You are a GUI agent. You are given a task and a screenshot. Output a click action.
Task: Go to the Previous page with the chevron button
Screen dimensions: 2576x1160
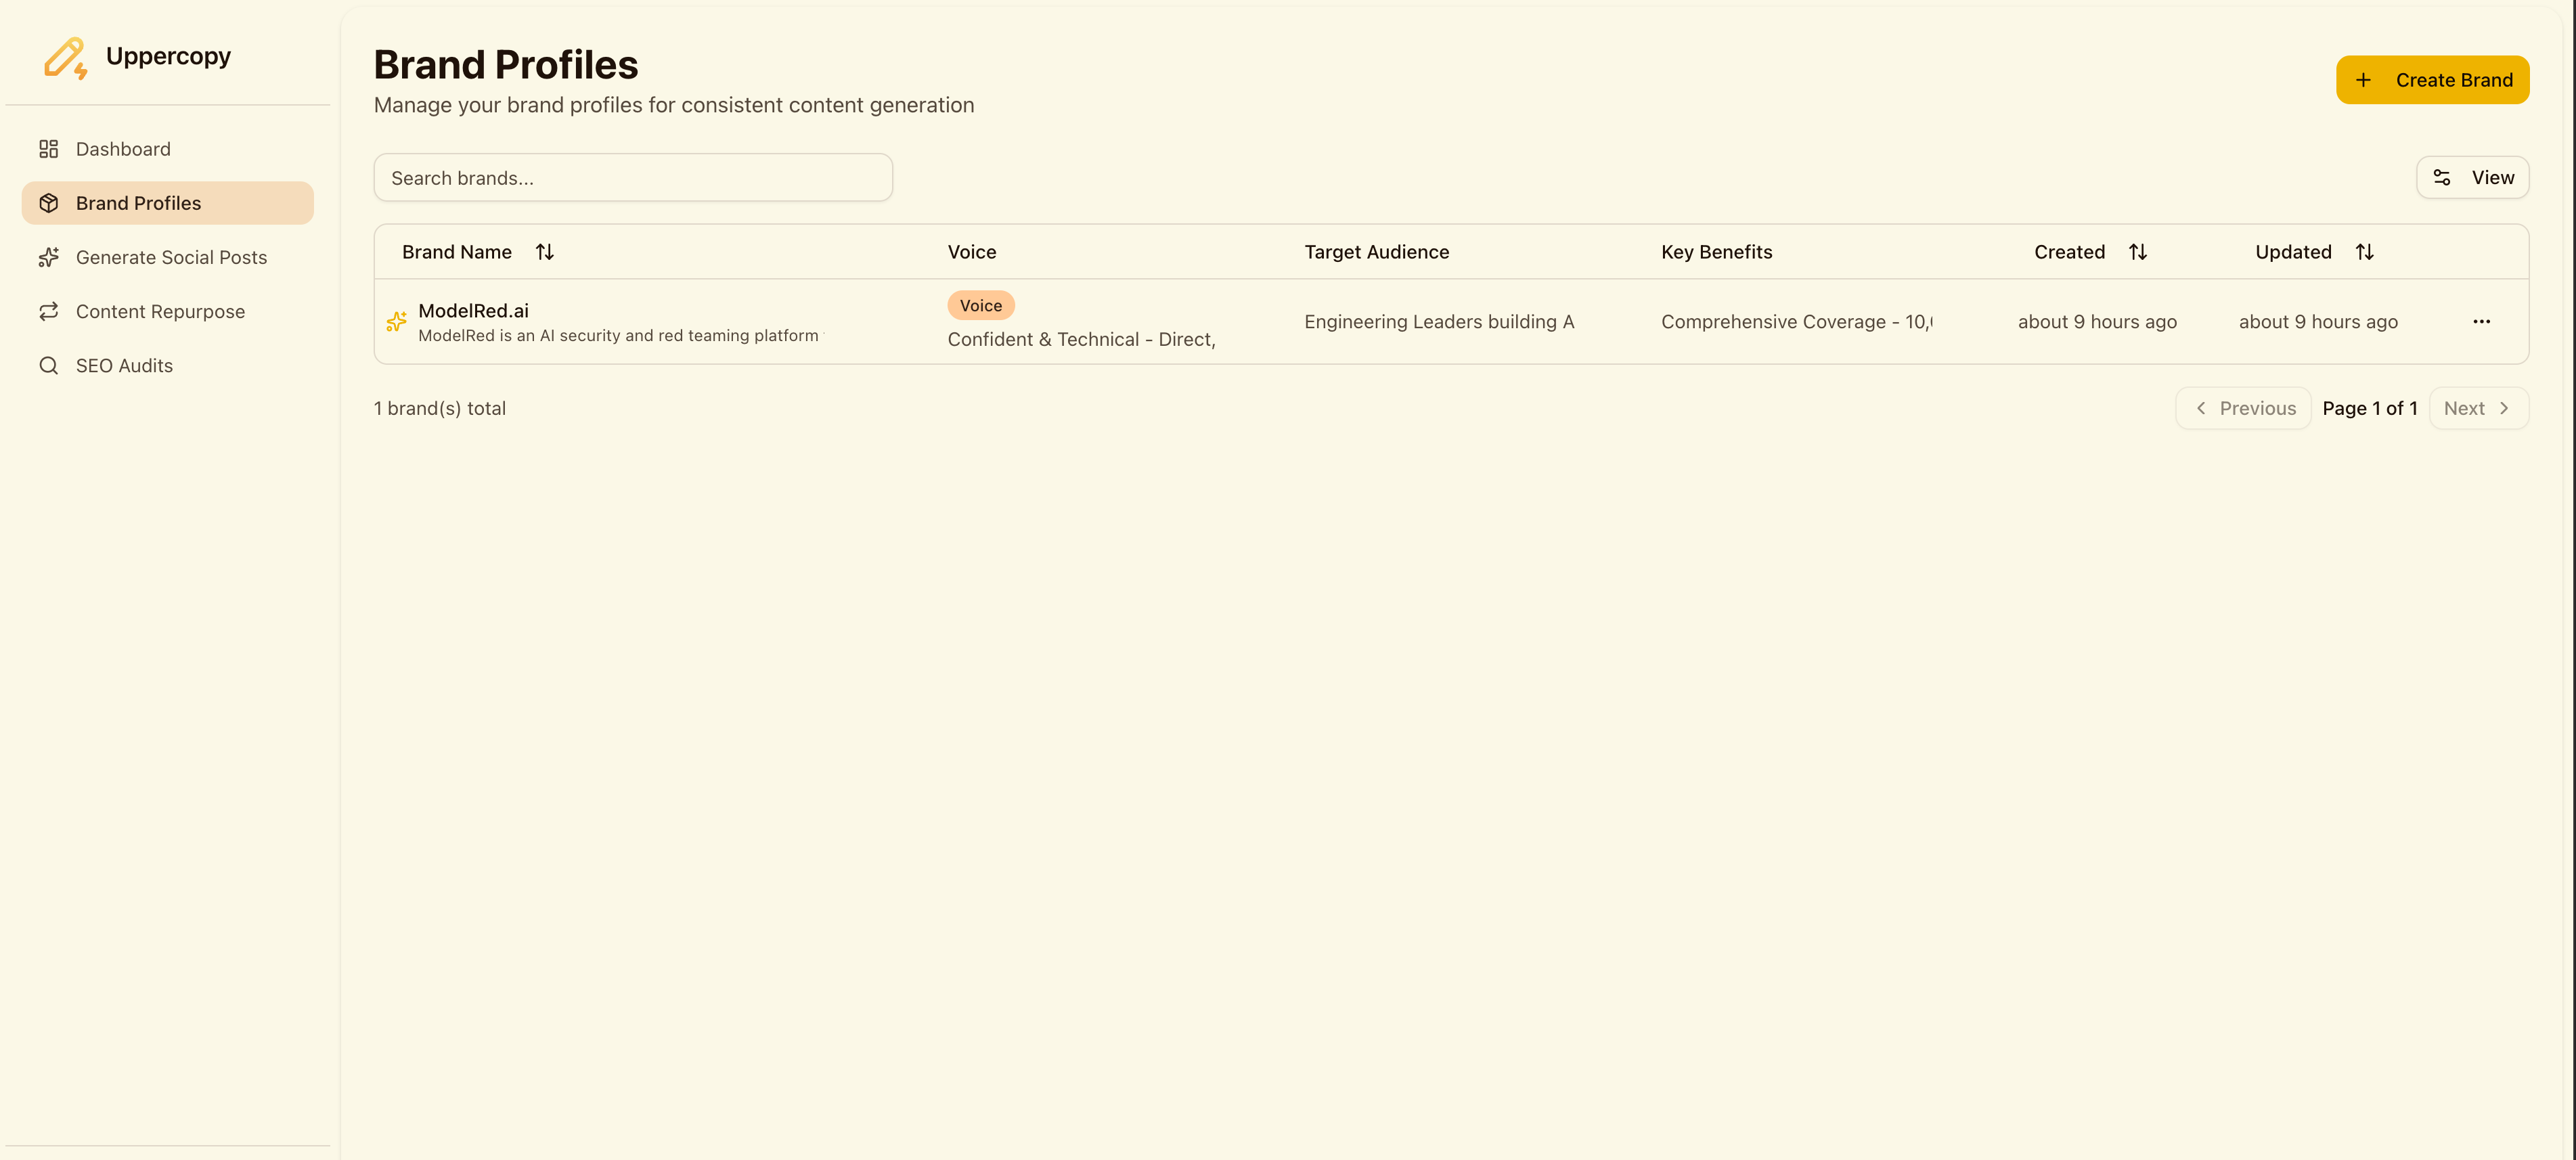click(2243, 408)
